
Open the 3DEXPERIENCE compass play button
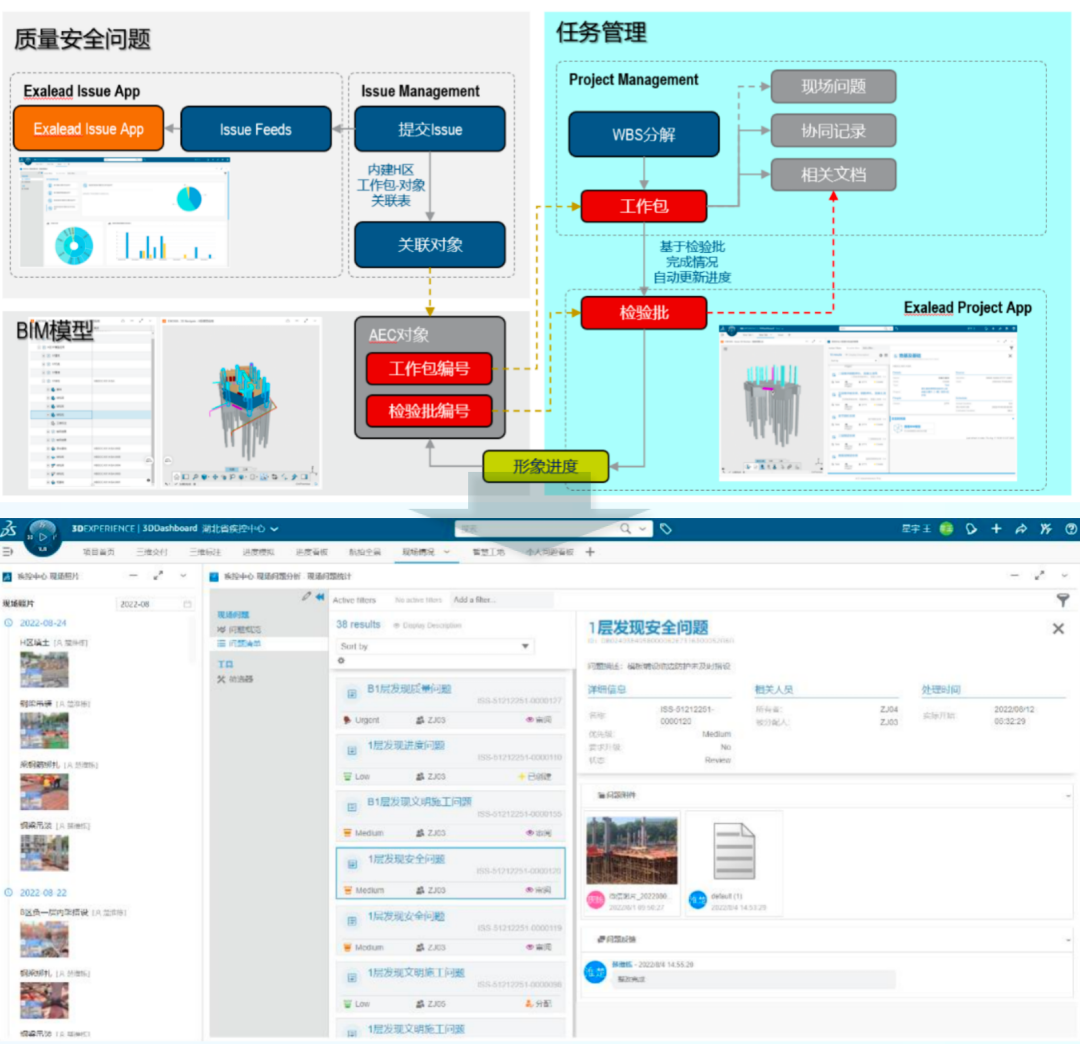point(43,536)
